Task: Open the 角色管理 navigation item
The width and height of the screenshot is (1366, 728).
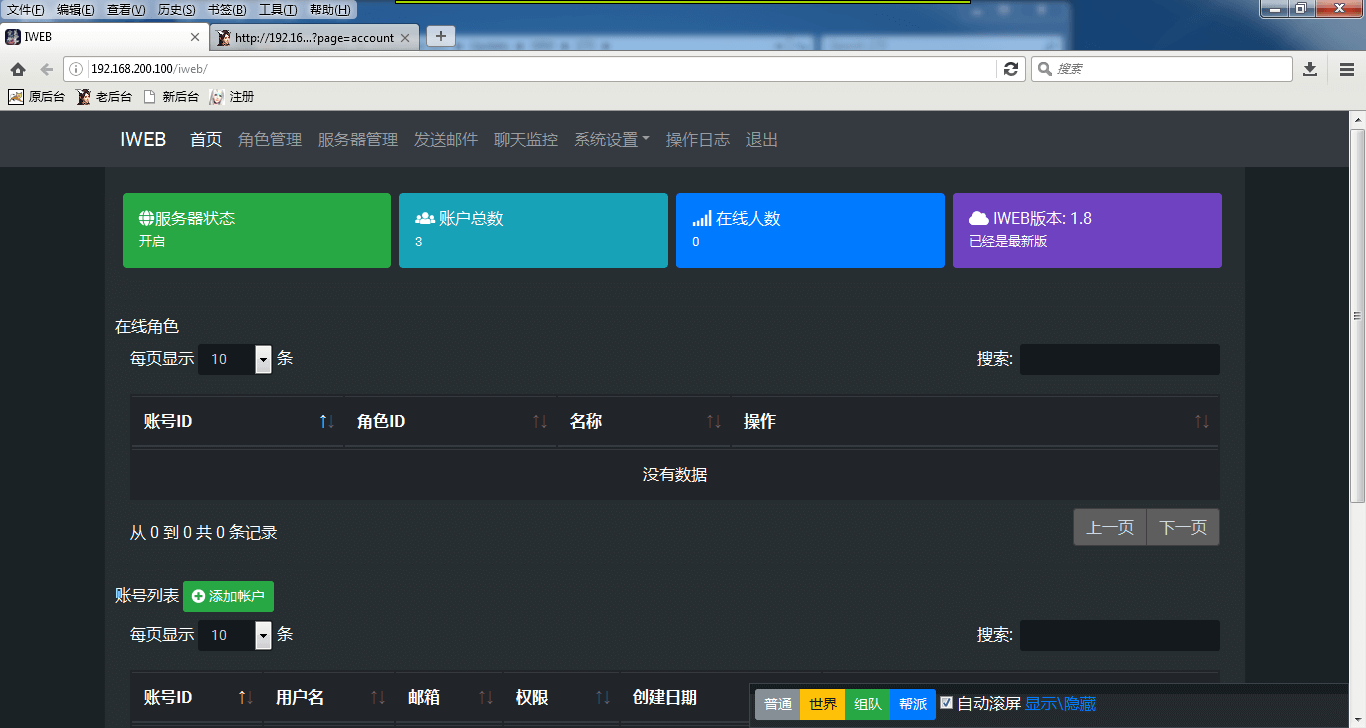Action: [x=270, y=140]
